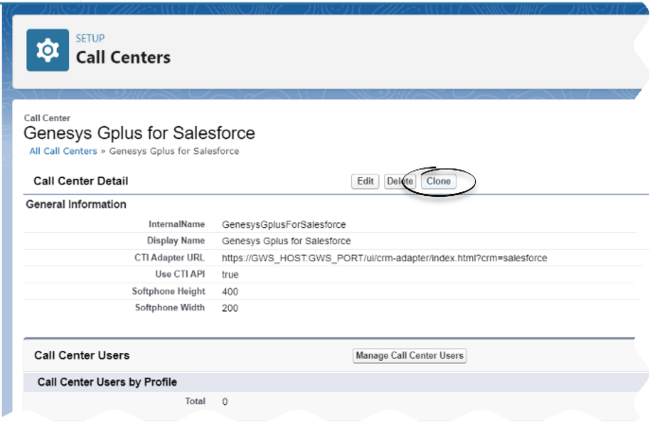Click the General Information subheading

[x=76, y=204]
